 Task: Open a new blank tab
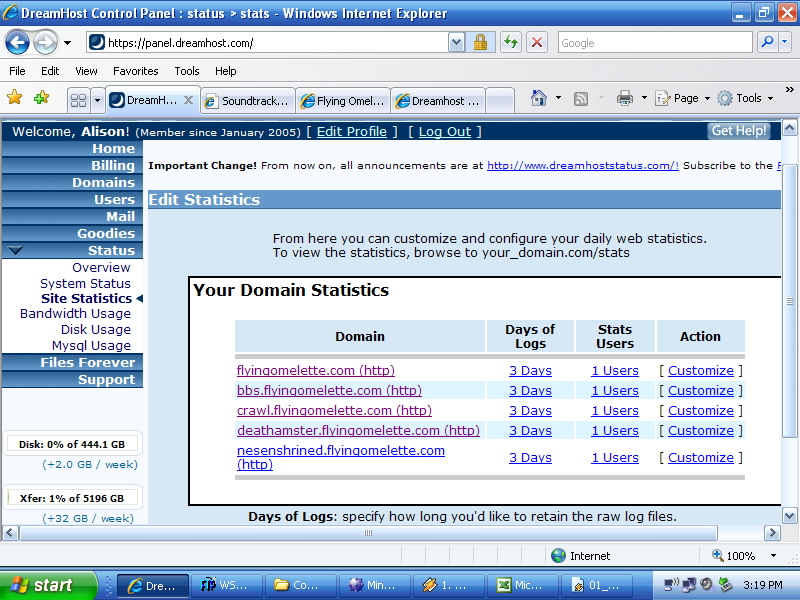click(x=499, y=100)
